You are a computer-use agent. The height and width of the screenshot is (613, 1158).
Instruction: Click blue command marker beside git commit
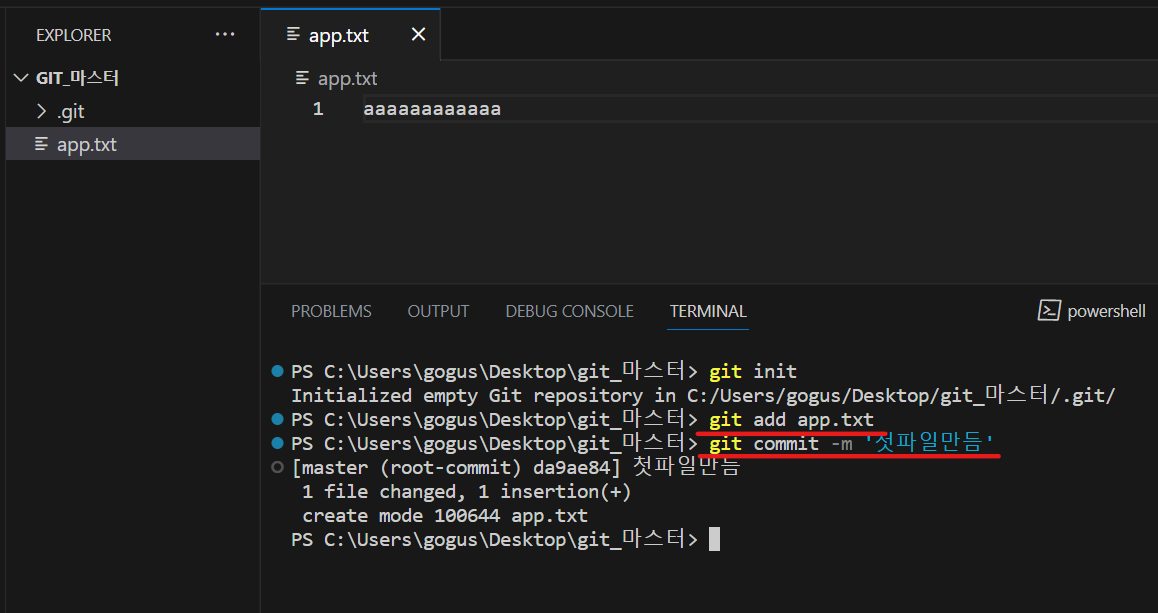coord(278,443)
